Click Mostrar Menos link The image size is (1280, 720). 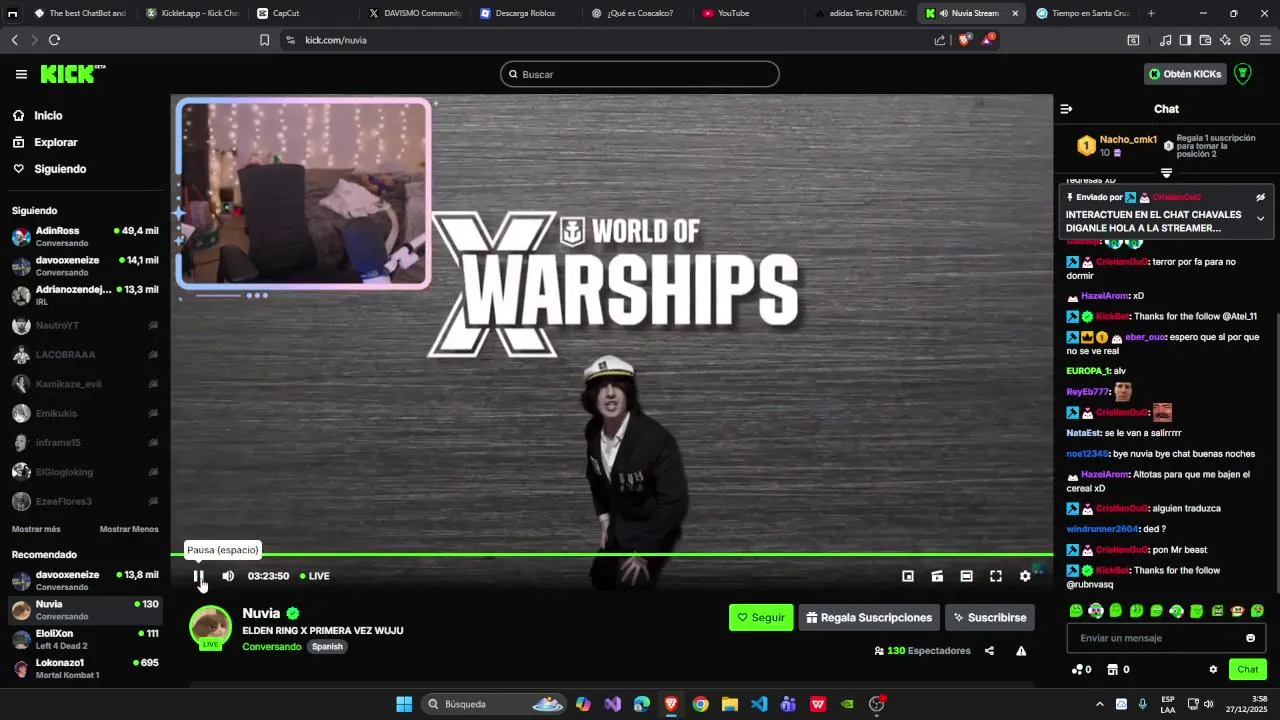(129, 529)
